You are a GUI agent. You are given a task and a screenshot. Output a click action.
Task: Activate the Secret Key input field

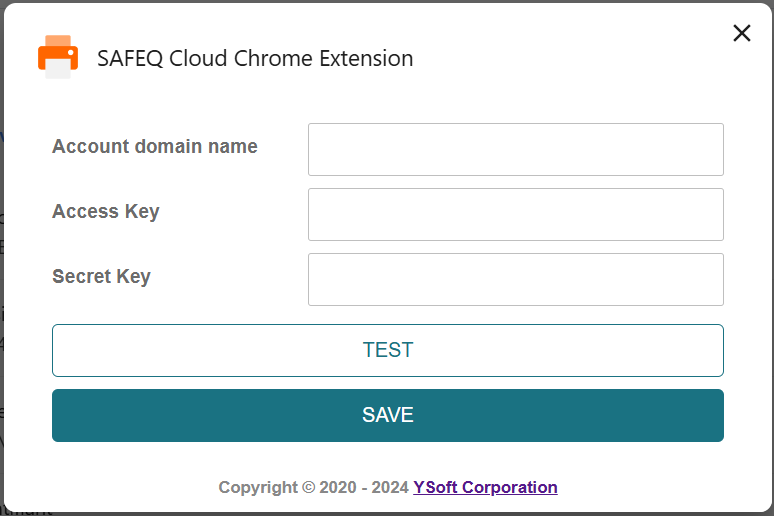click(516, 279)
